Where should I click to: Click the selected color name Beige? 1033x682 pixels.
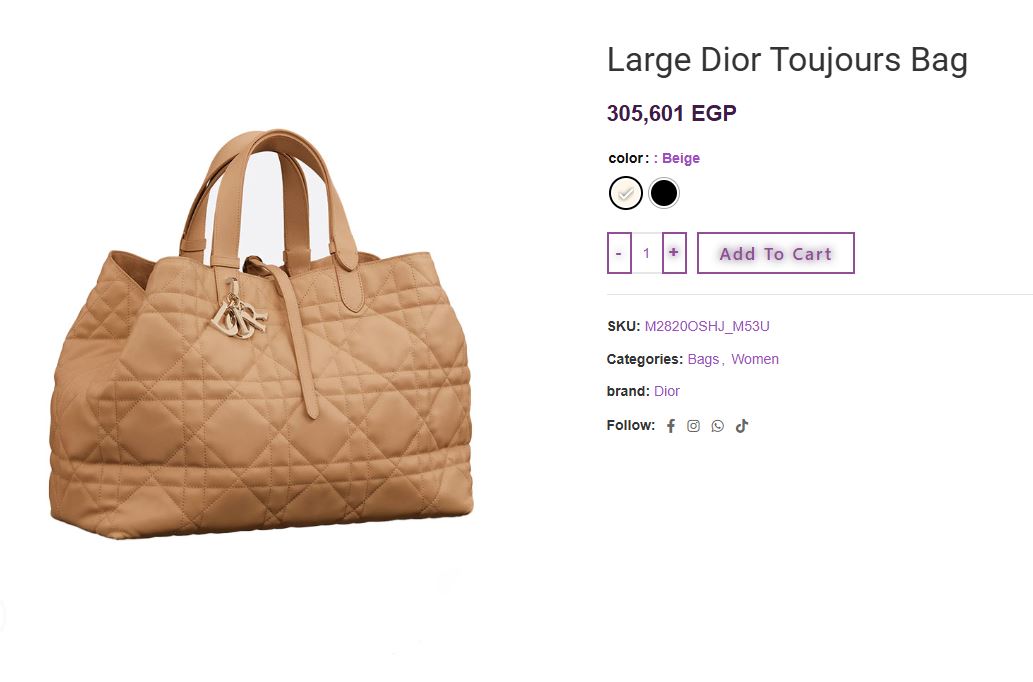pos(681,158)
